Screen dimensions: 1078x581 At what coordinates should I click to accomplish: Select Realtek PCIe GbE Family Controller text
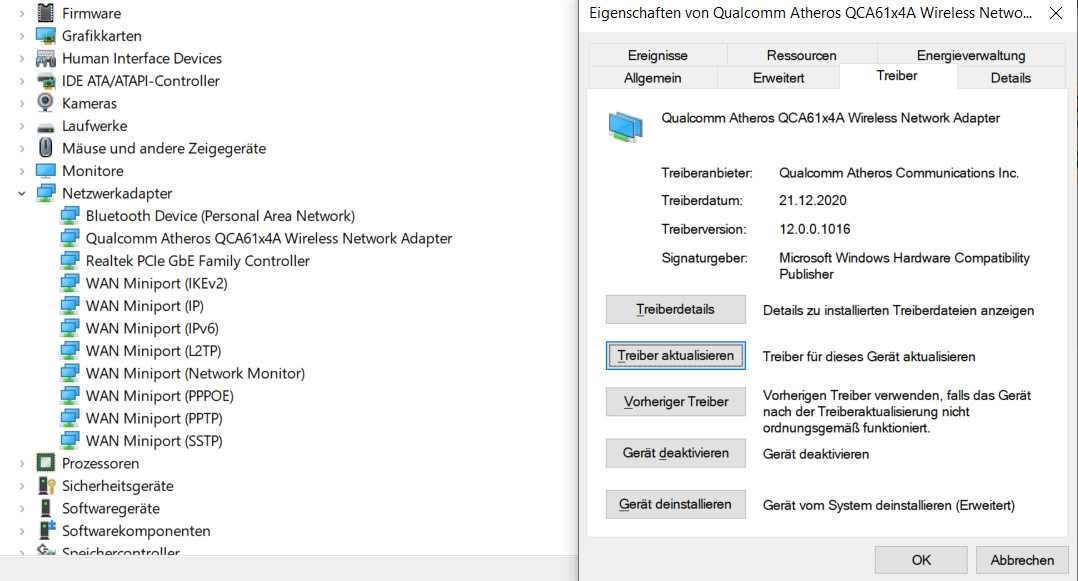click(x=197, y=261)
